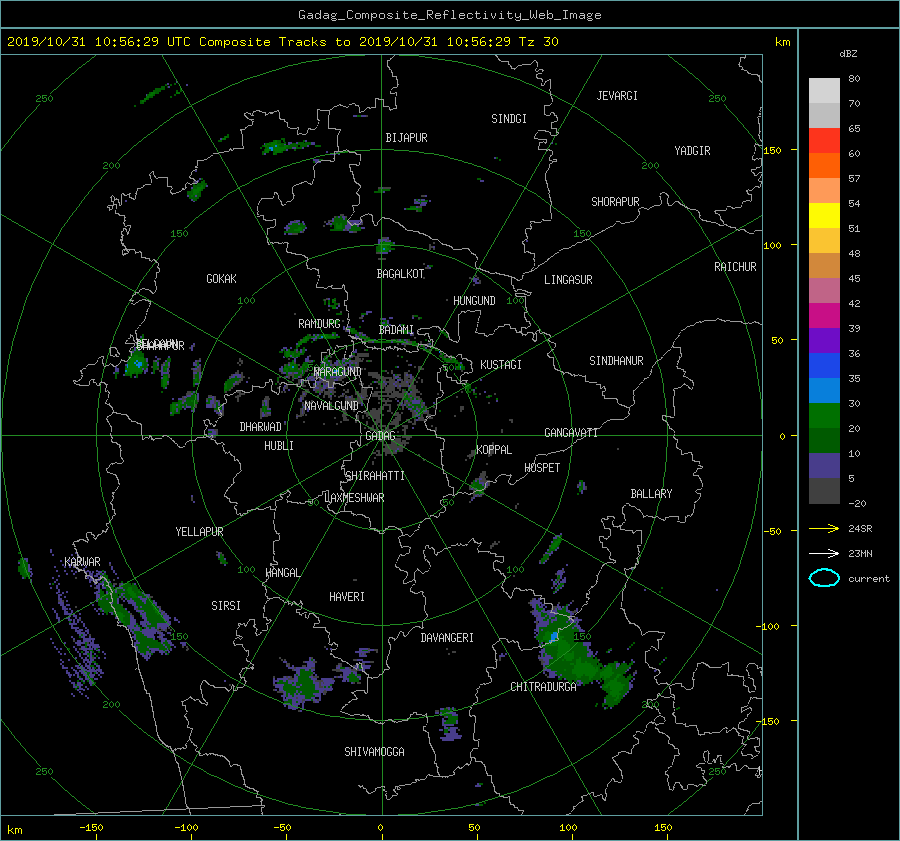This screenshot has width=900, height=841.
Task: Click the BAGALKOT city label
Action: [x=400, y=274]
